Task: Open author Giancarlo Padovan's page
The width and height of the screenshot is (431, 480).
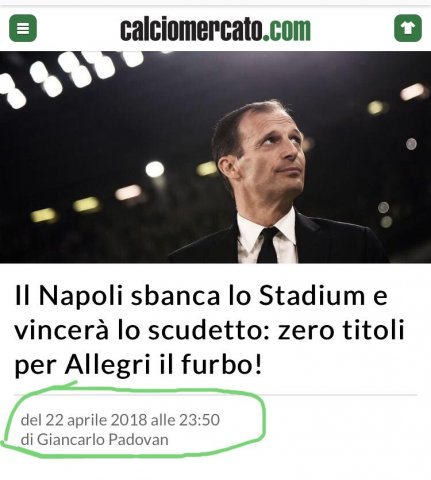Action: click(x=102, y=440)
